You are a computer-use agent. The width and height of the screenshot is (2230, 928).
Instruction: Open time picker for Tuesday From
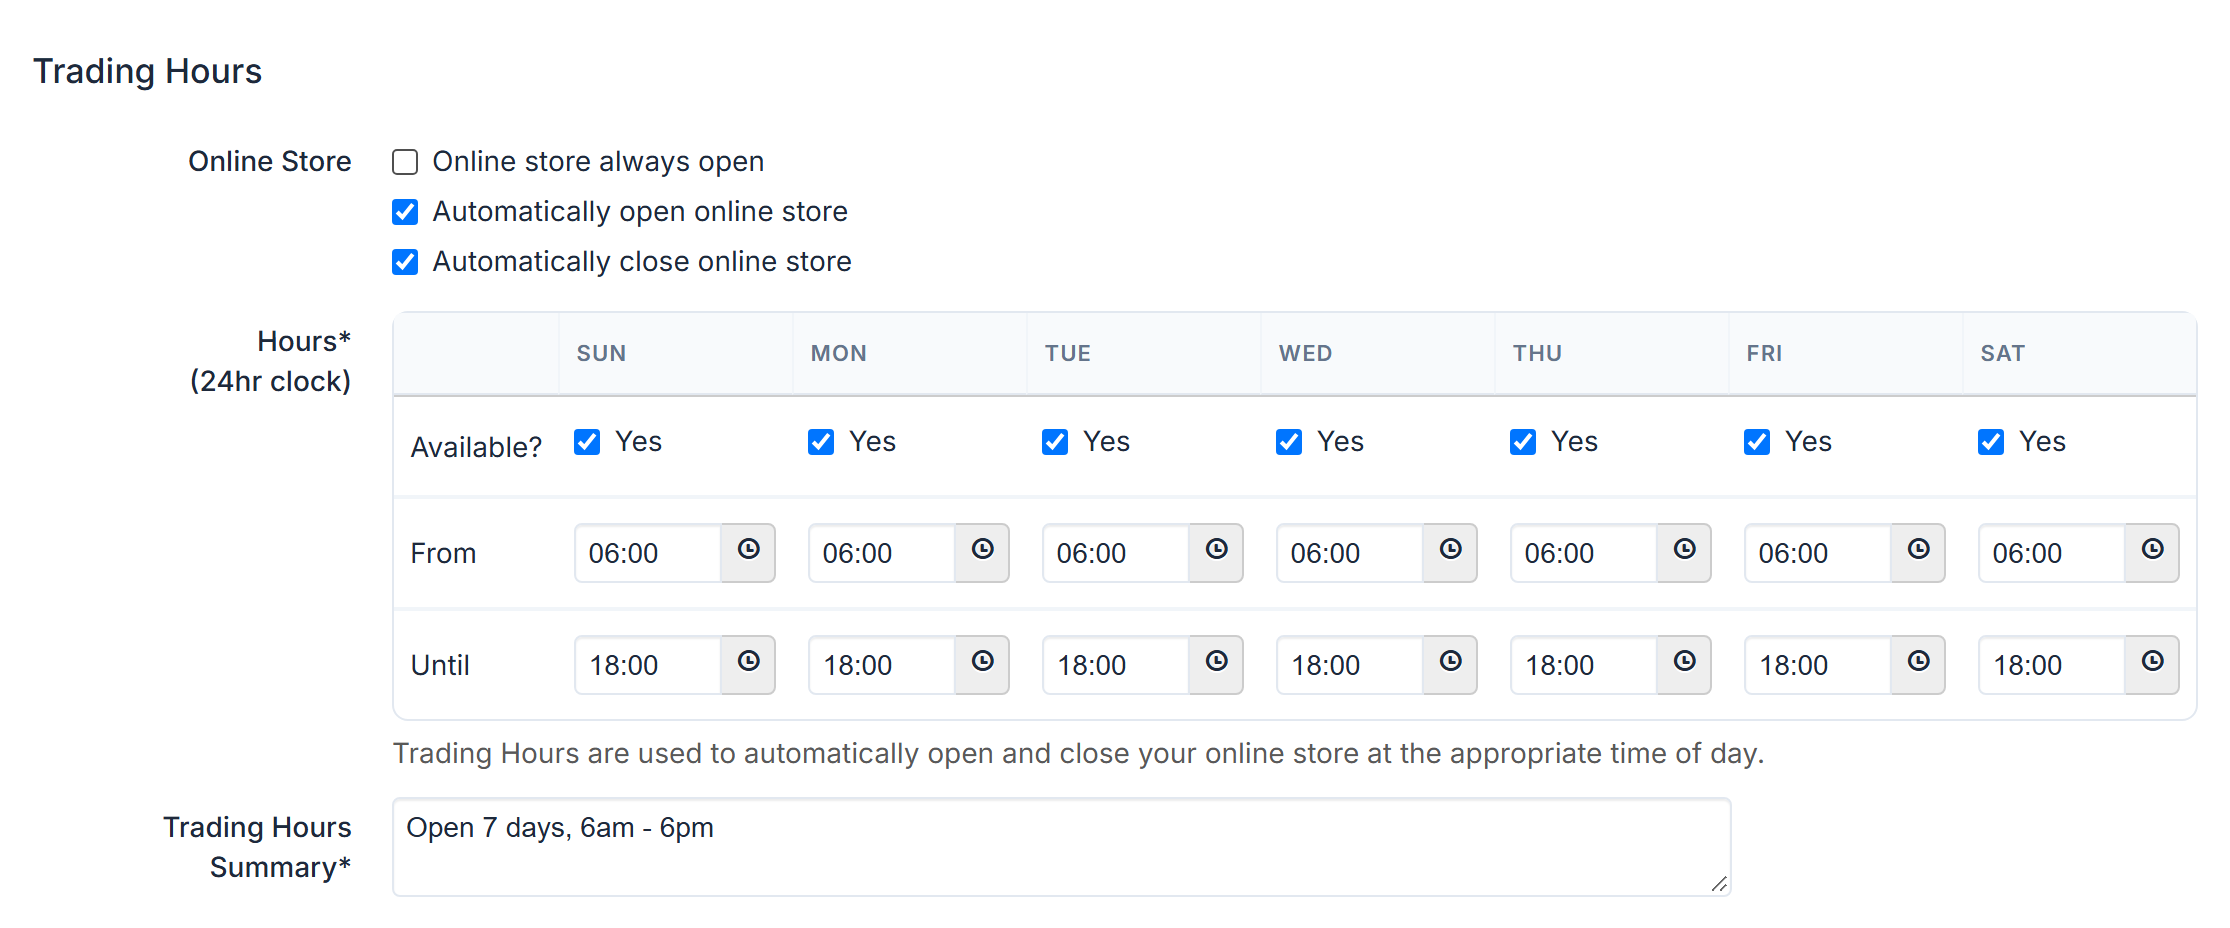1216,552
